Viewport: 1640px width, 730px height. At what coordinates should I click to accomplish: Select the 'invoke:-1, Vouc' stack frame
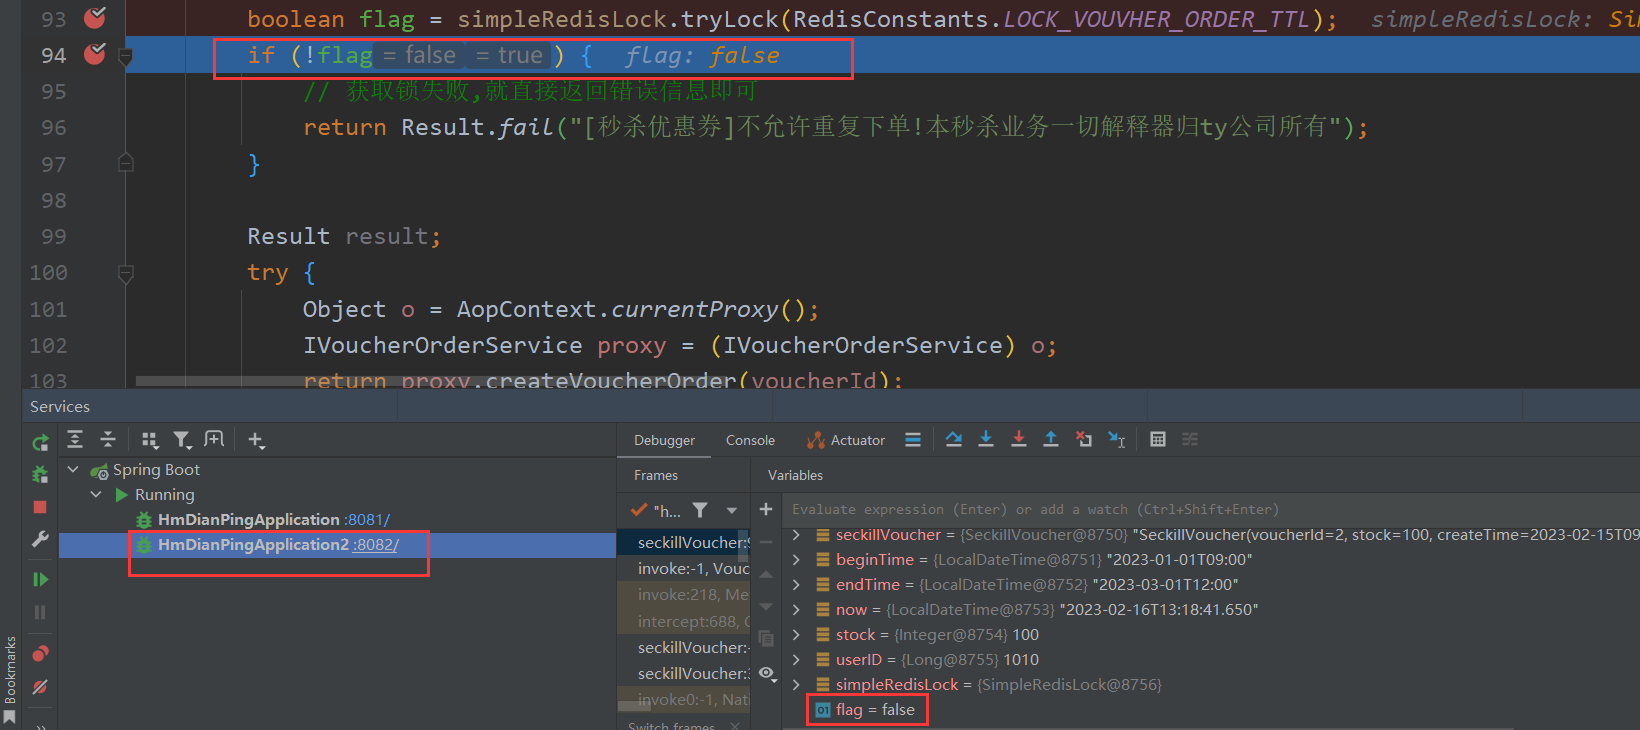[x=693, y=568]
